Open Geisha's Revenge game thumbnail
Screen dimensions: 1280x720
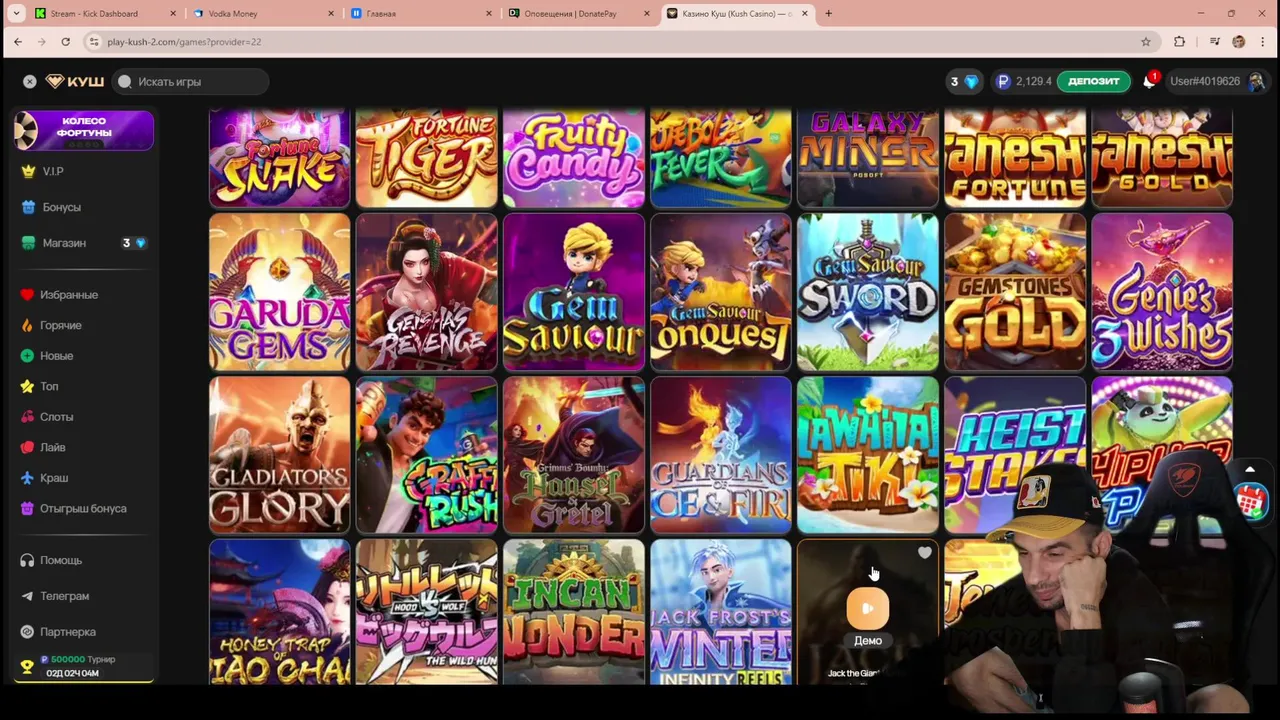pyautogui.click(x=427, y=292)
